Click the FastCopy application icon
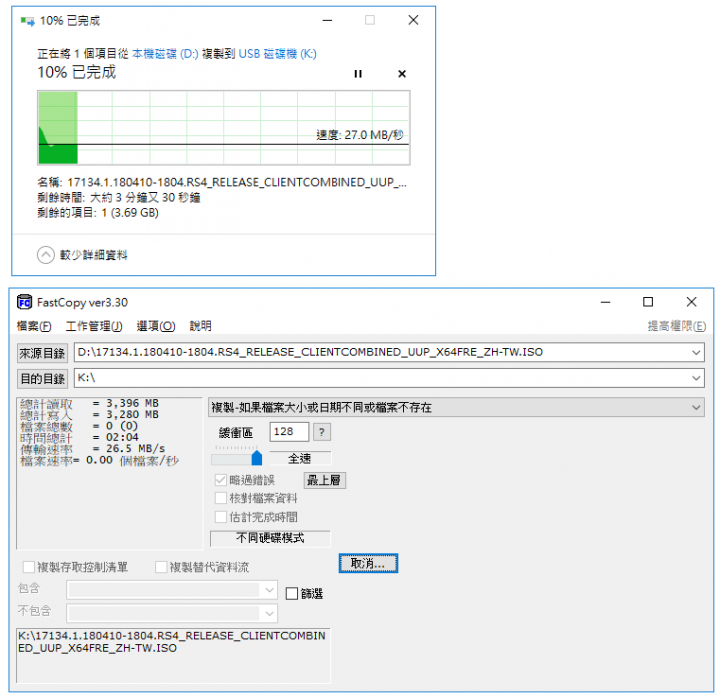This screenshot has width=720, height=699. tap(24, 302)
